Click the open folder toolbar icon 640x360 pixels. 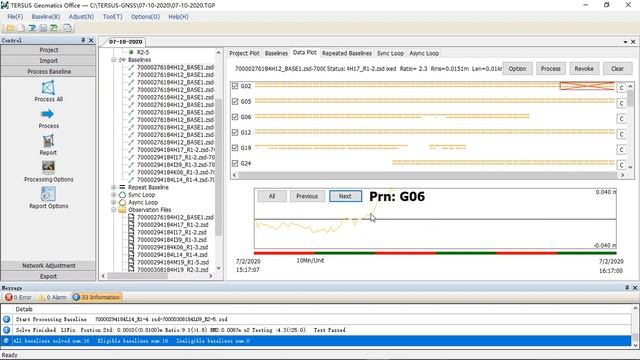pos(10,28)
